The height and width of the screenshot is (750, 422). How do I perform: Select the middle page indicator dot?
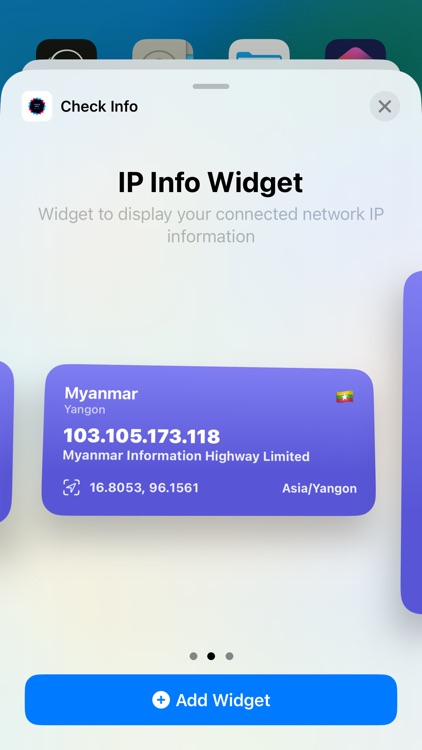point(211,656)
